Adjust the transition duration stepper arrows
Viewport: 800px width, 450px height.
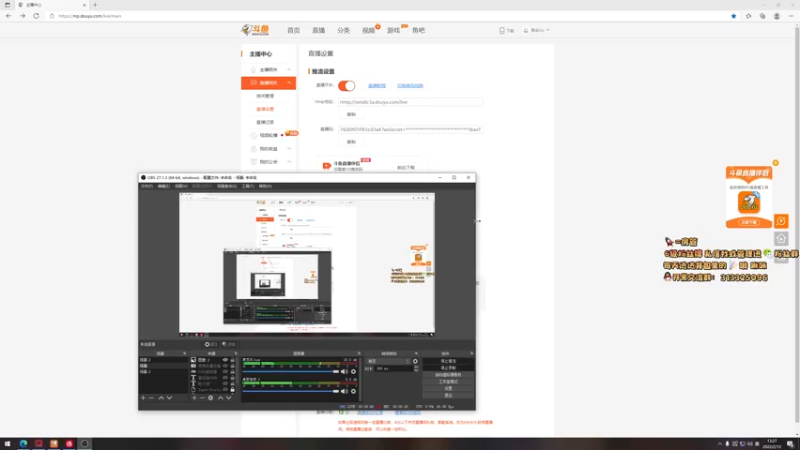click(x=416, y=368)
